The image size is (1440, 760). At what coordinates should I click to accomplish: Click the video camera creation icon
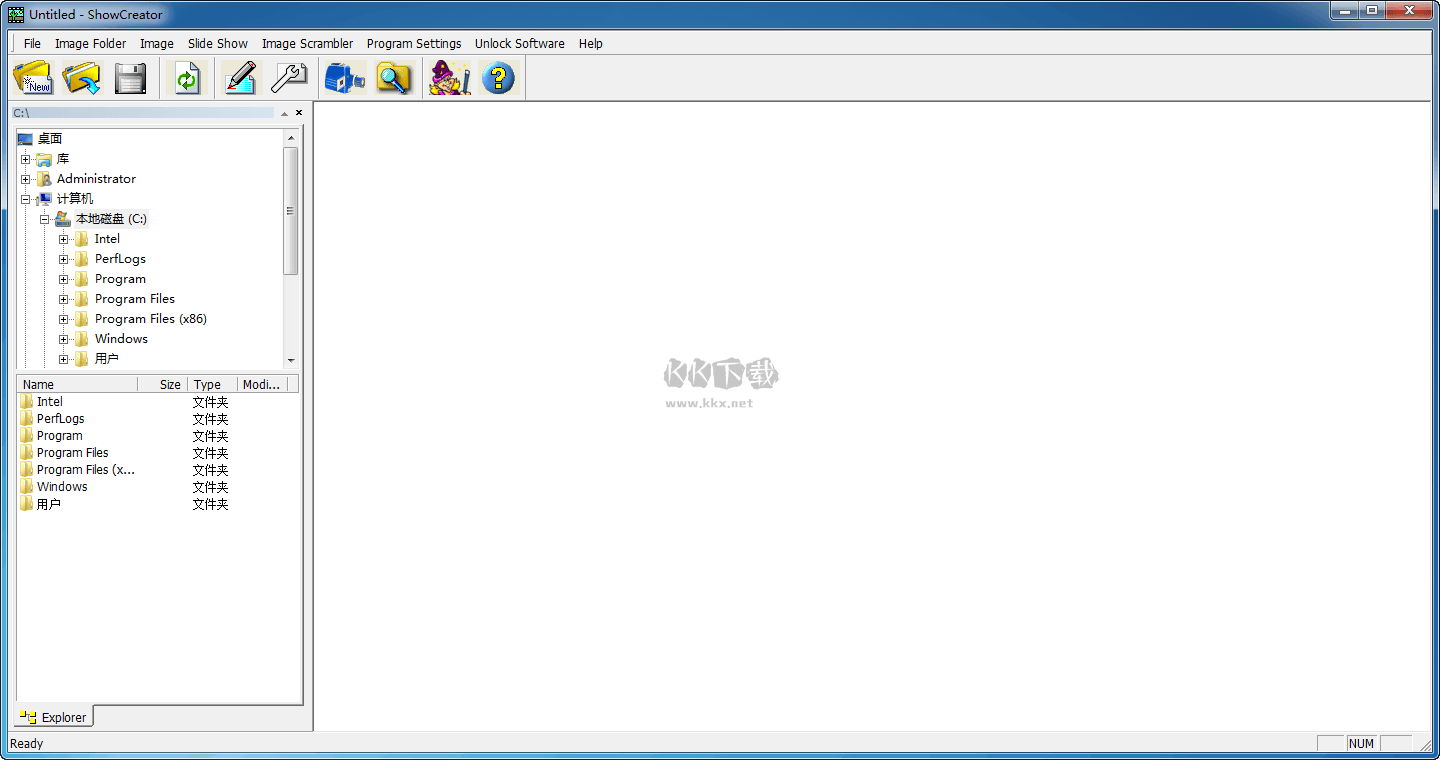tap(344, 78)
